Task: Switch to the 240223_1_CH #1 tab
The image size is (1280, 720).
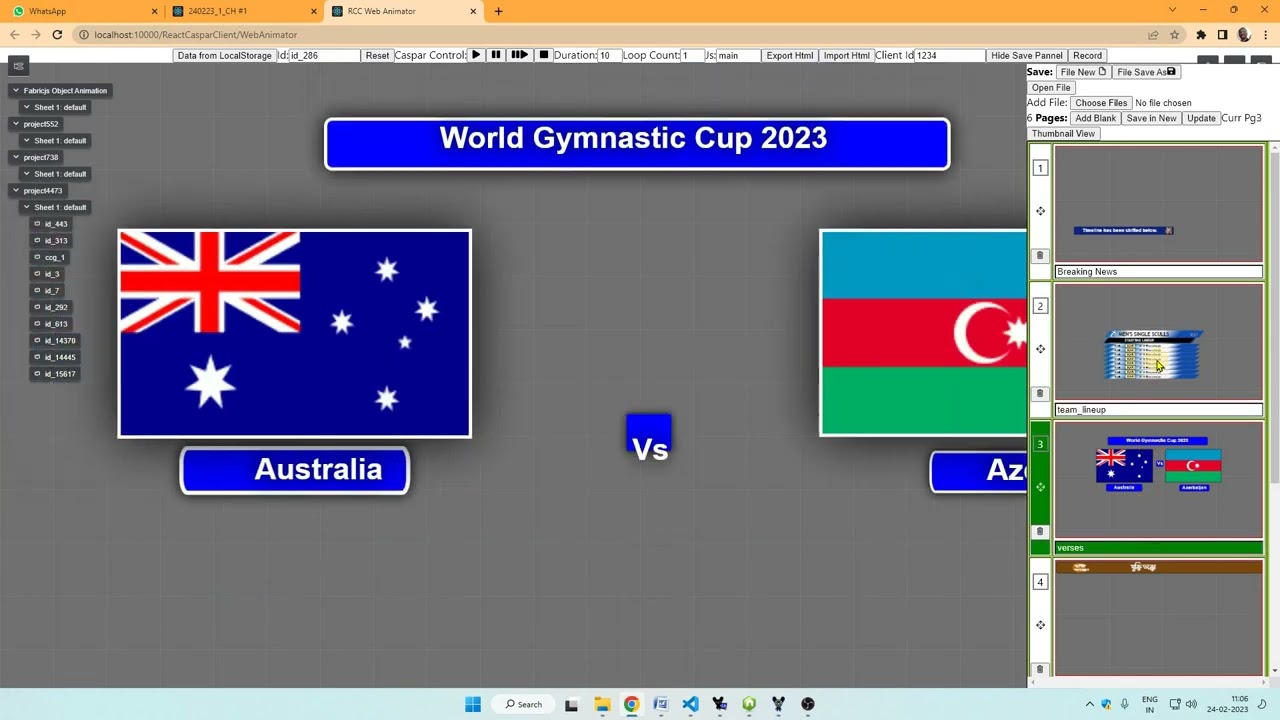Action: point(245,11)
